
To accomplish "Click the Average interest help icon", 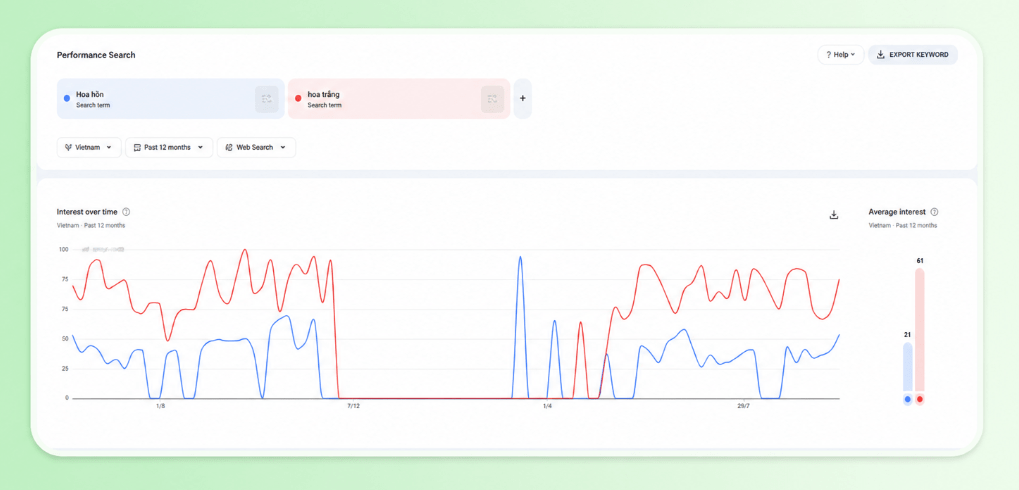I will coord(935,212).
